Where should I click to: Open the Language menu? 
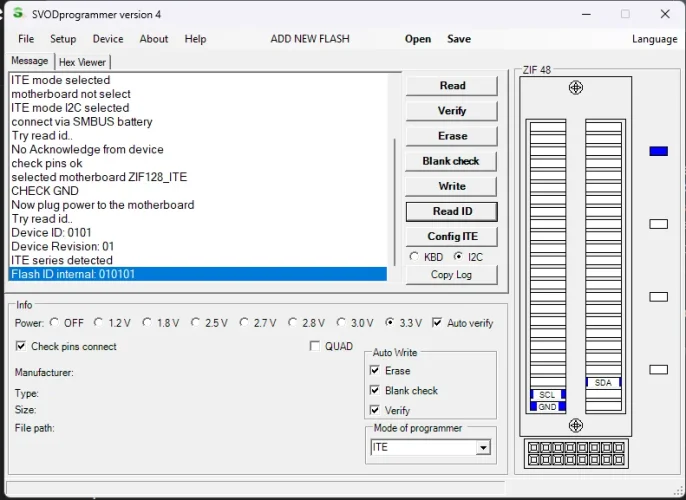point(654,39)
